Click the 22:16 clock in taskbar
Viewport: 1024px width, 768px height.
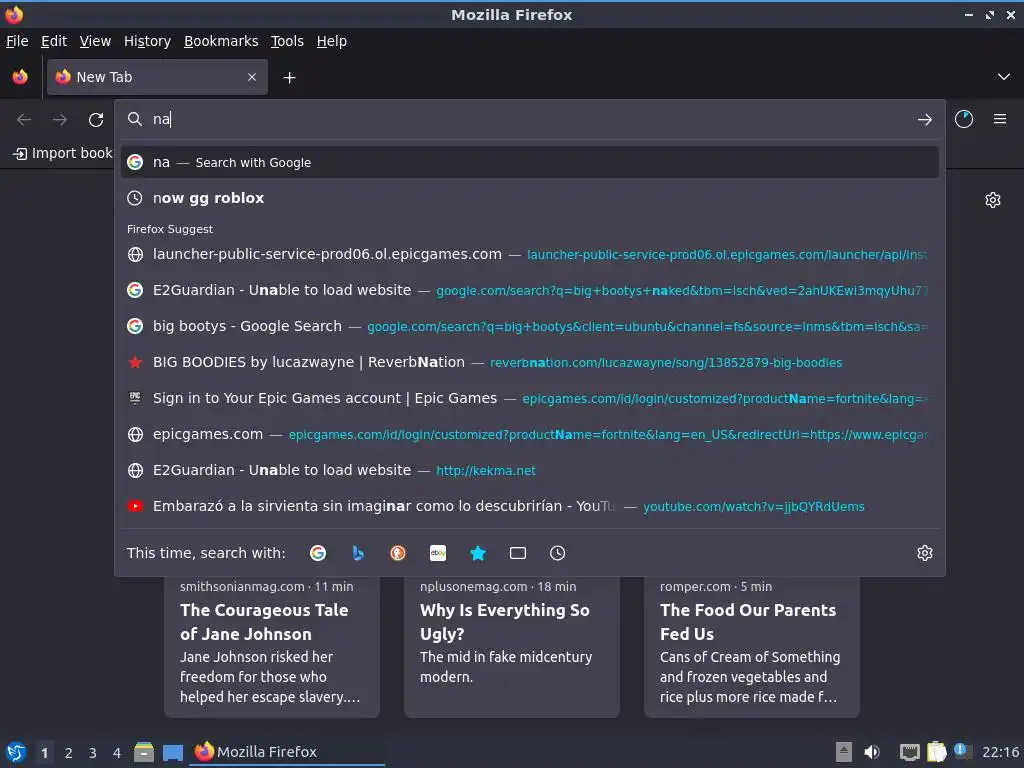coord(1000,752)
